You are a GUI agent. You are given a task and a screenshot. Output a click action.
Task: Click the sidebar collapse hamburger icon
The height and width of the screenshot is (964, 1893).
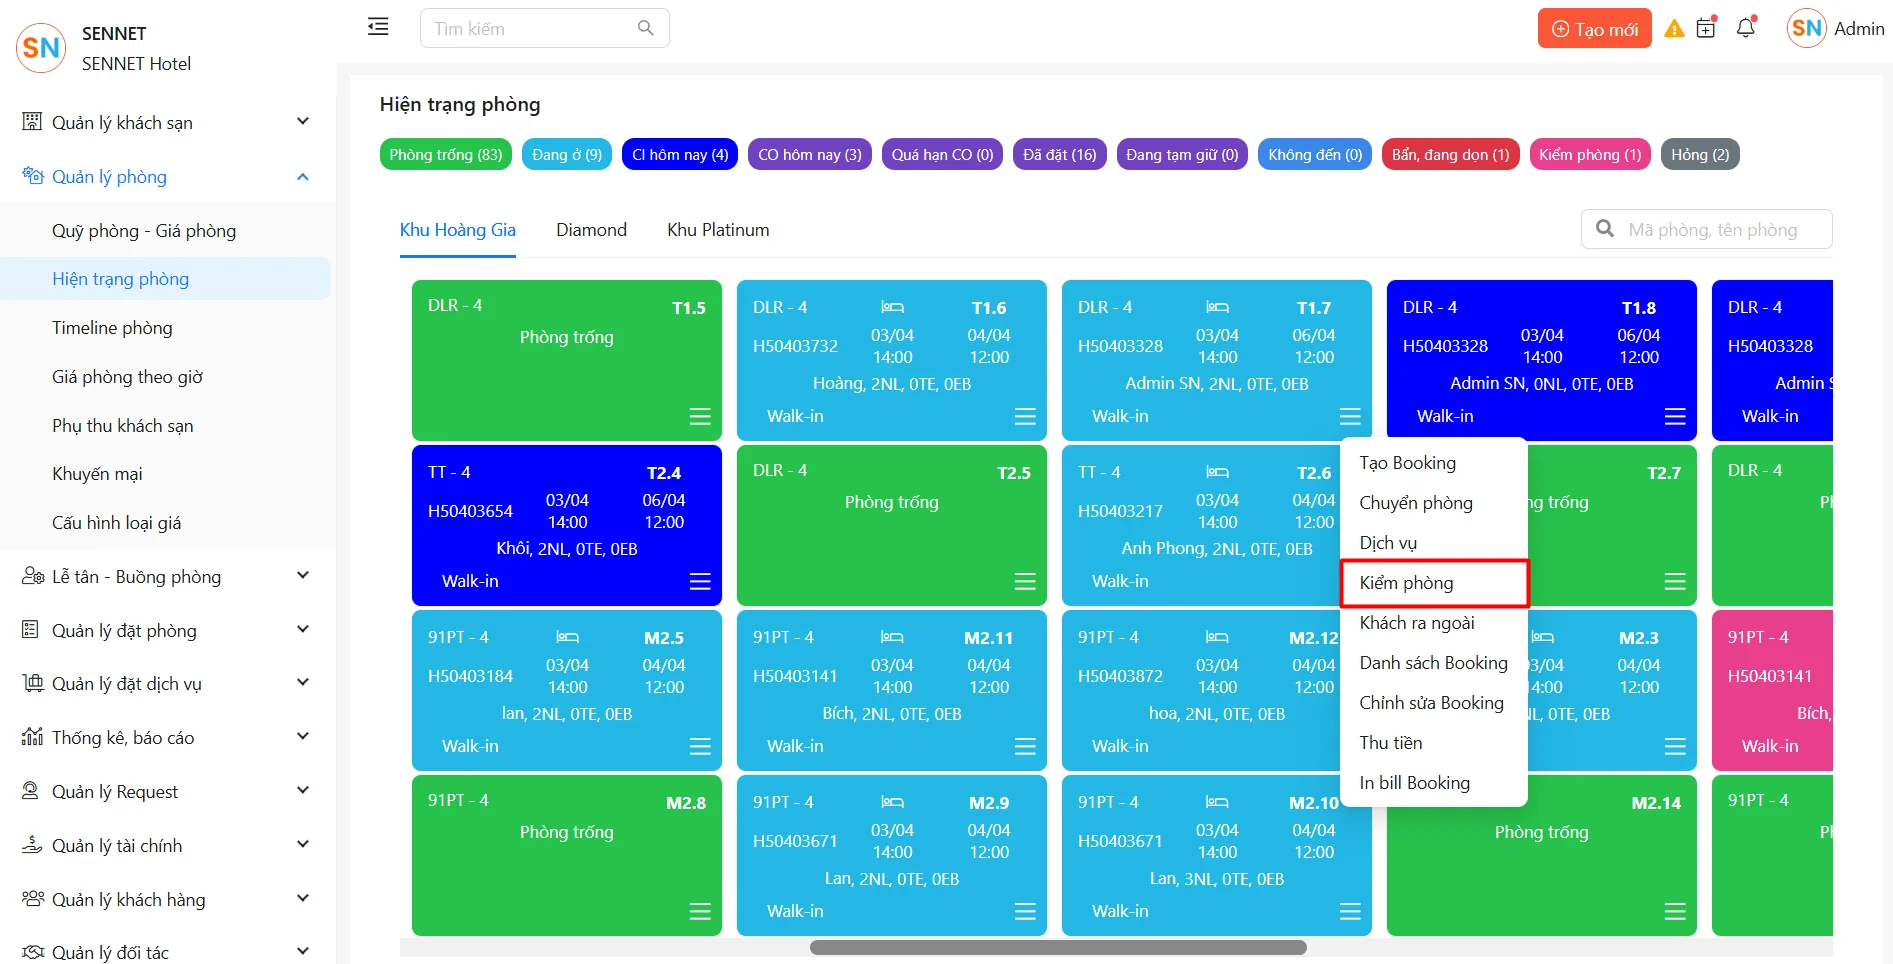[x=378, y=27]
